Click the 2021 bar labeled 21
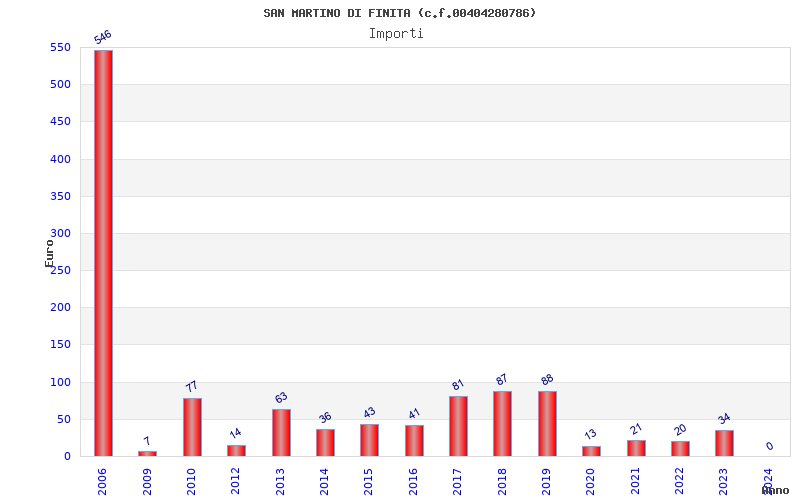The height and width of the screenshot is (500, 800). pos(636,448)
